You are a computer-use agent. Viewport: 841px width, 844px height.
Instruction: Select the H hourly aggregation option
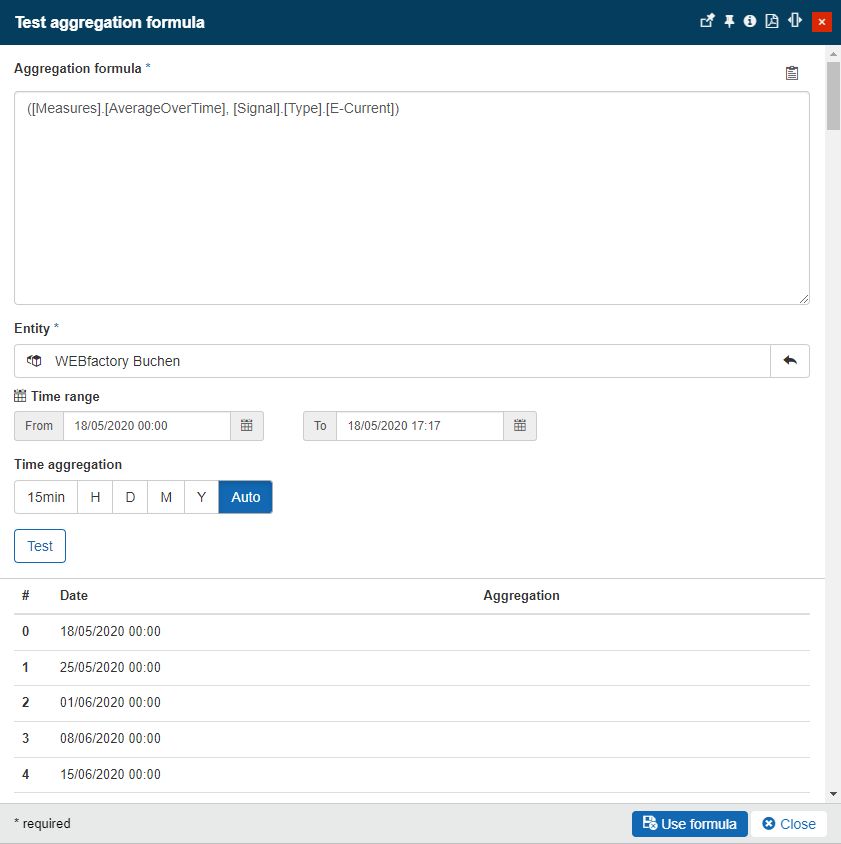(95, 497)
